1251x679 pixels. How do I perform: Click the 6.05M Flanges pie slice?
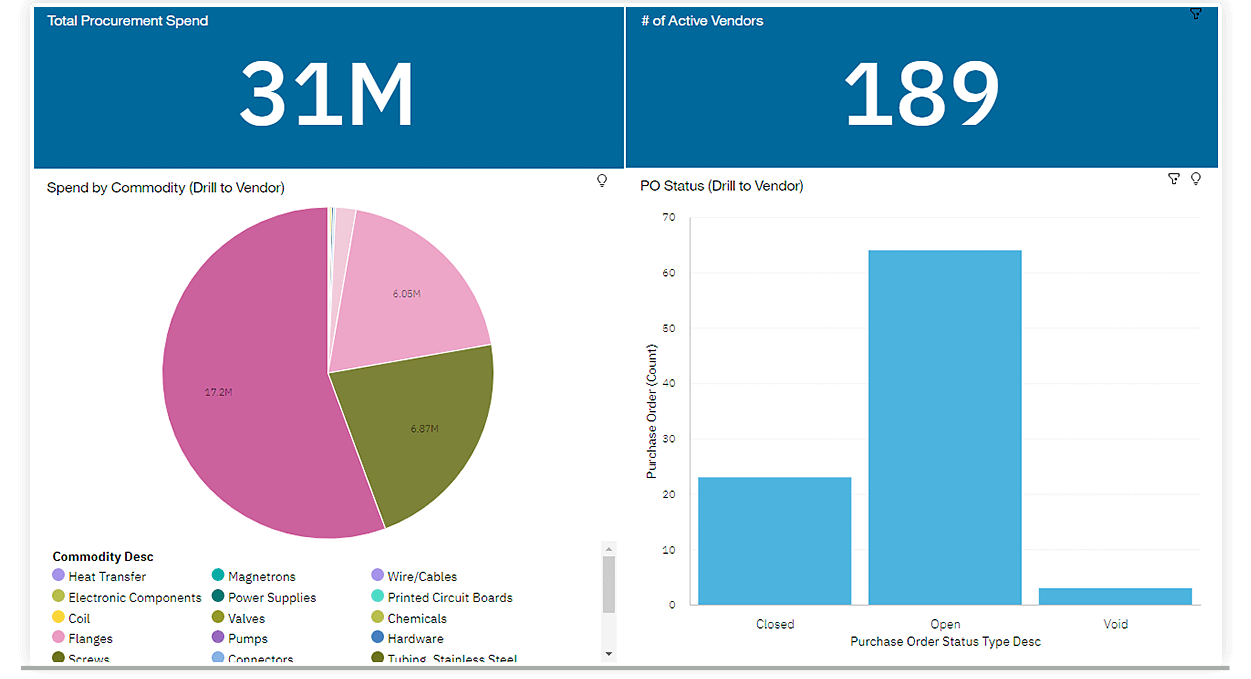[410, 295]
